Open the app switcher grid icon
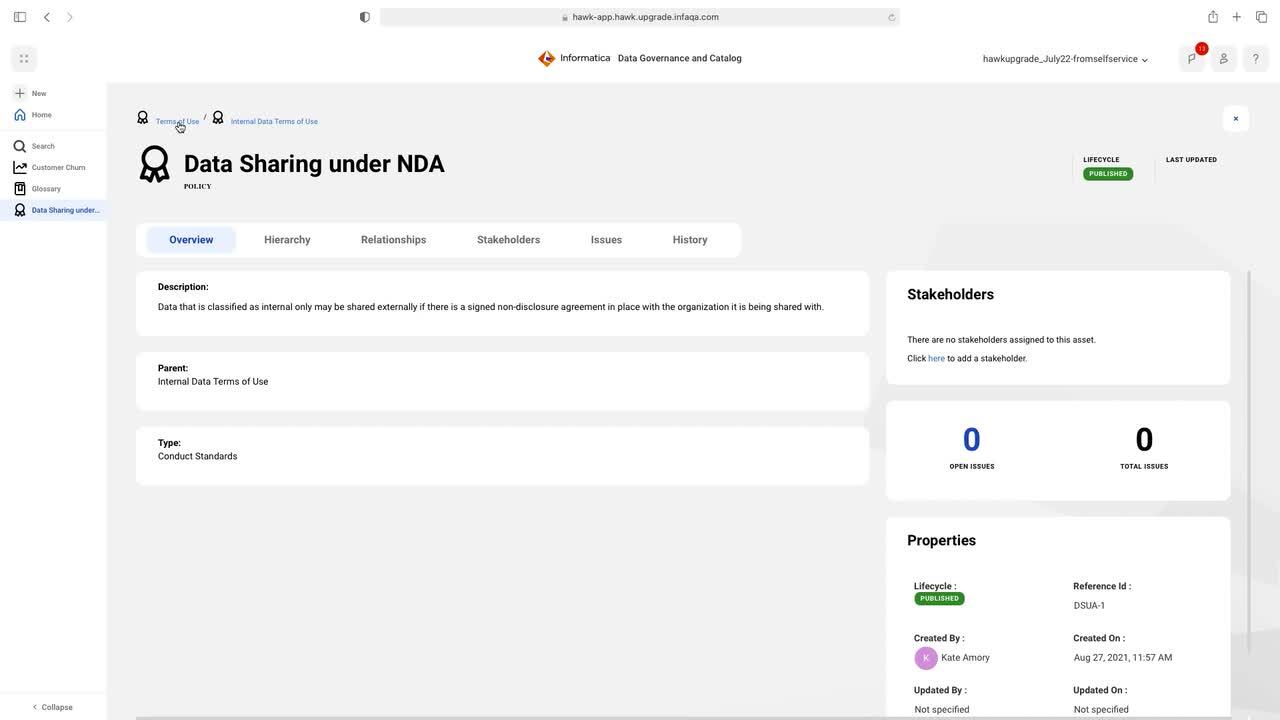The height and width of the screenshot is (720, 1280). pos(24,59)
